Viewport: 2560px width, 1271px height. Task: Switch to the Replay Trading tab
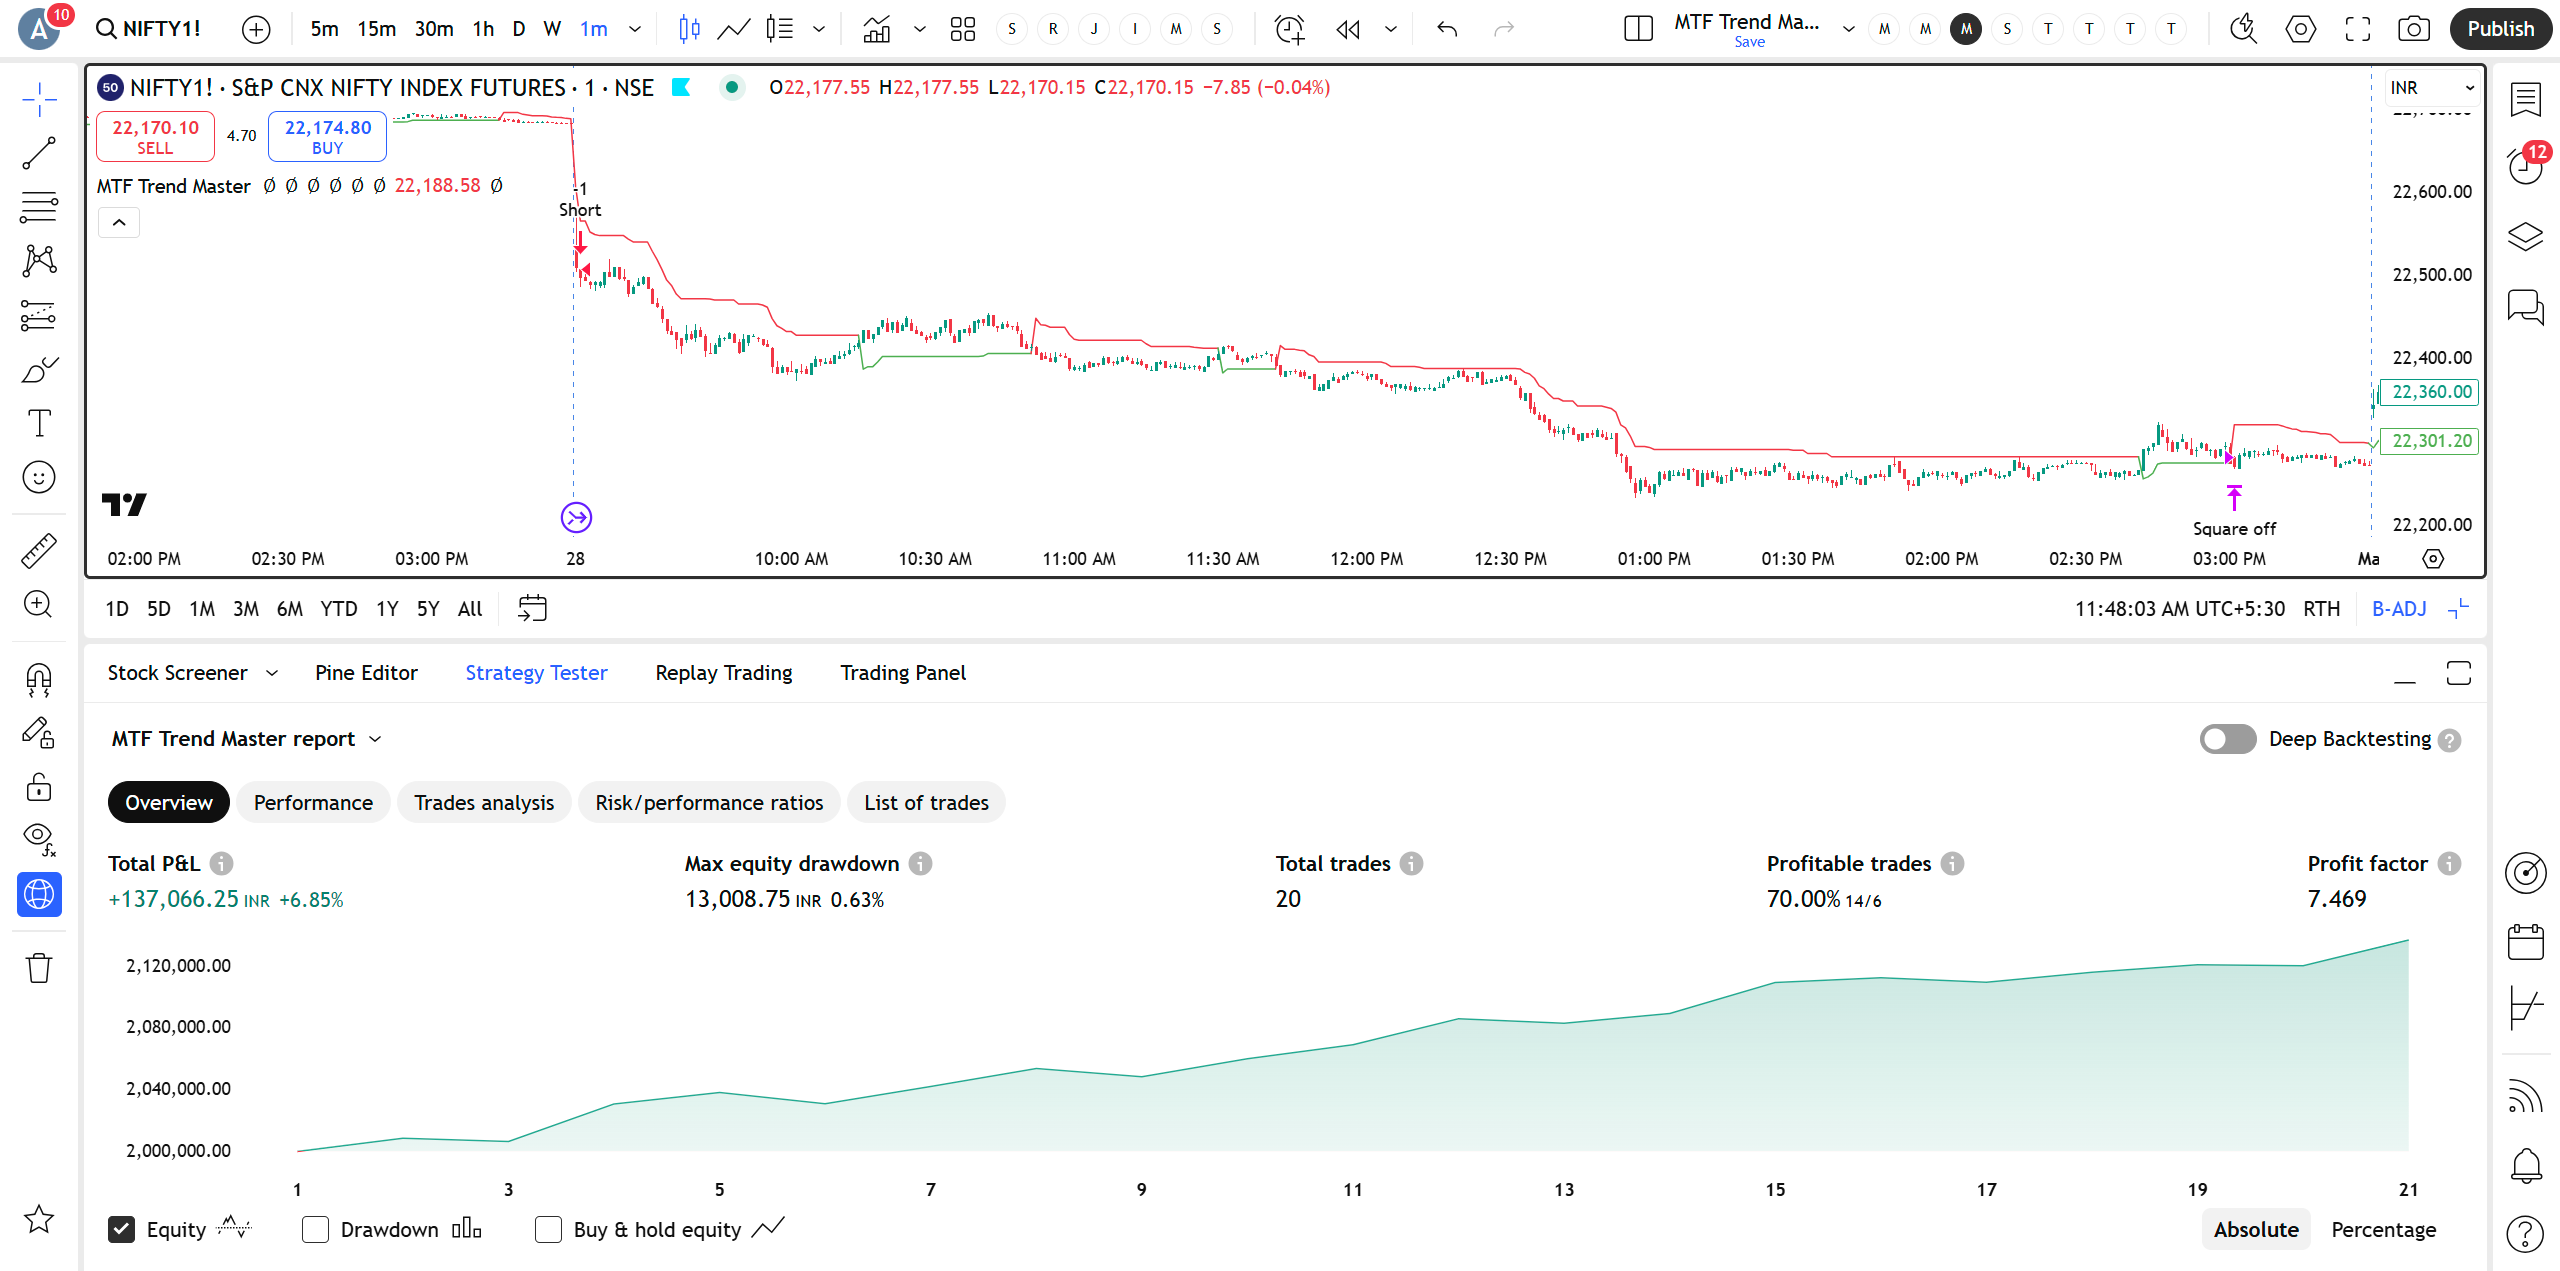pyautogui.click(x=724, y=673)
